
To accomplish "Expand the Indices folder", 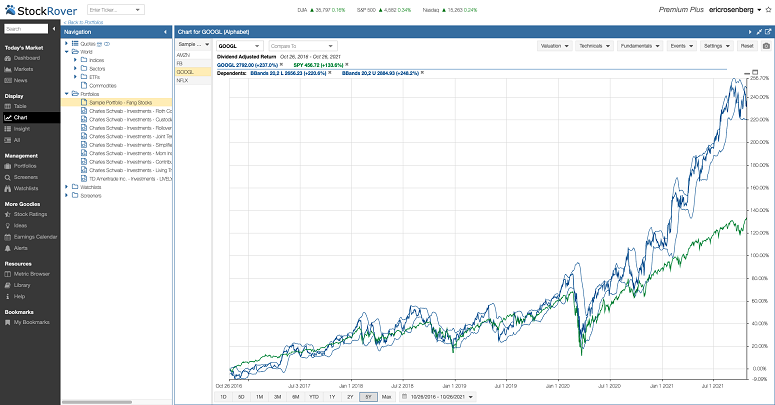I will point(75,60).
